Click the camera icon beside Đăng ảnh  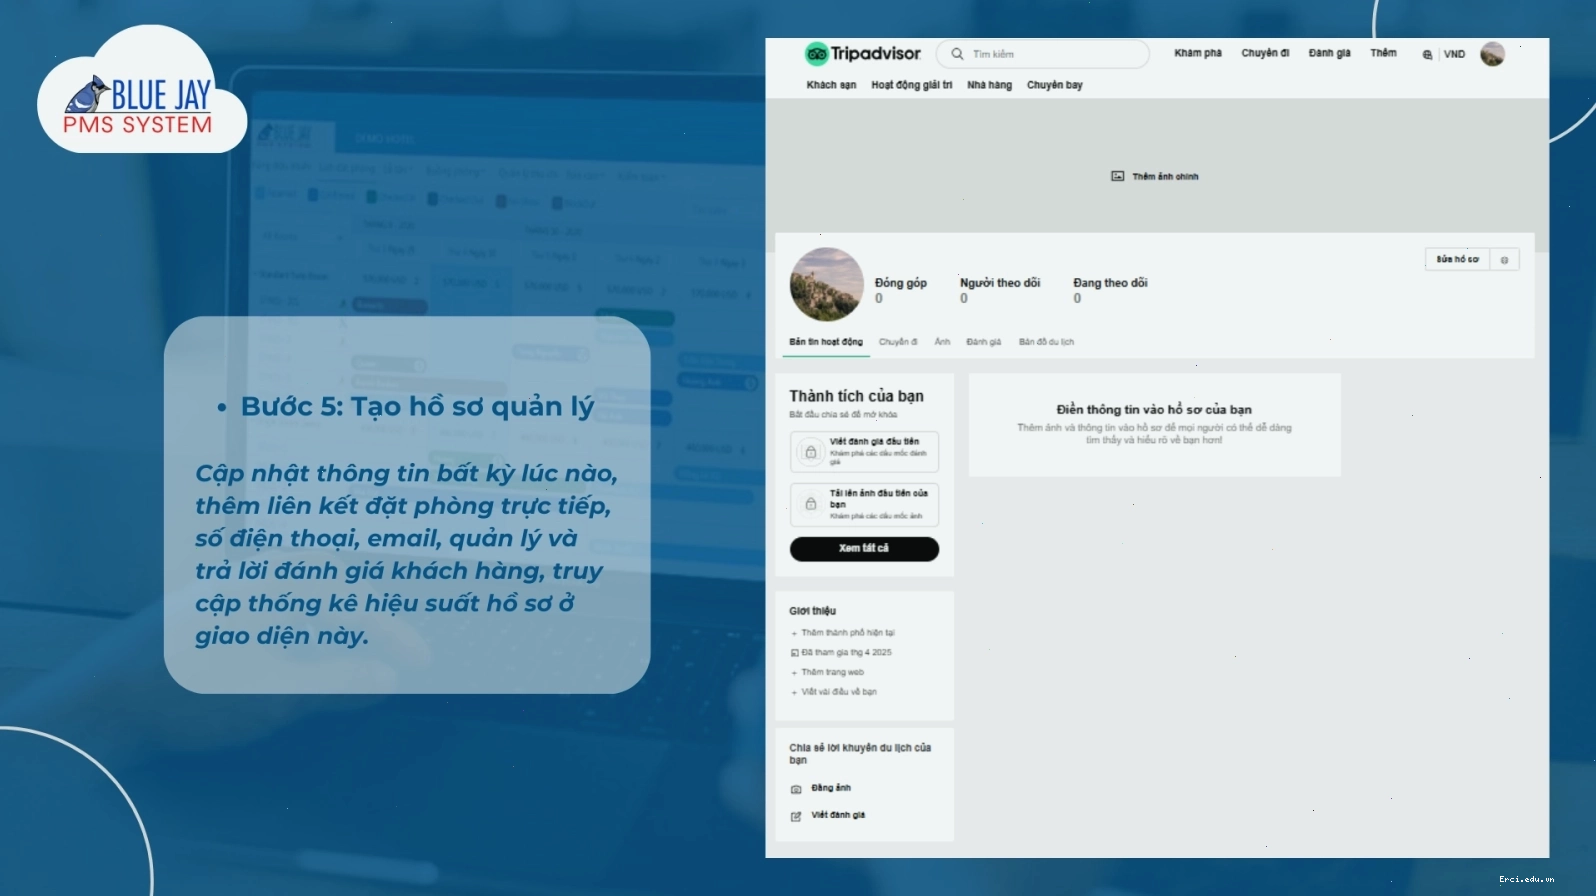[796, 789]
